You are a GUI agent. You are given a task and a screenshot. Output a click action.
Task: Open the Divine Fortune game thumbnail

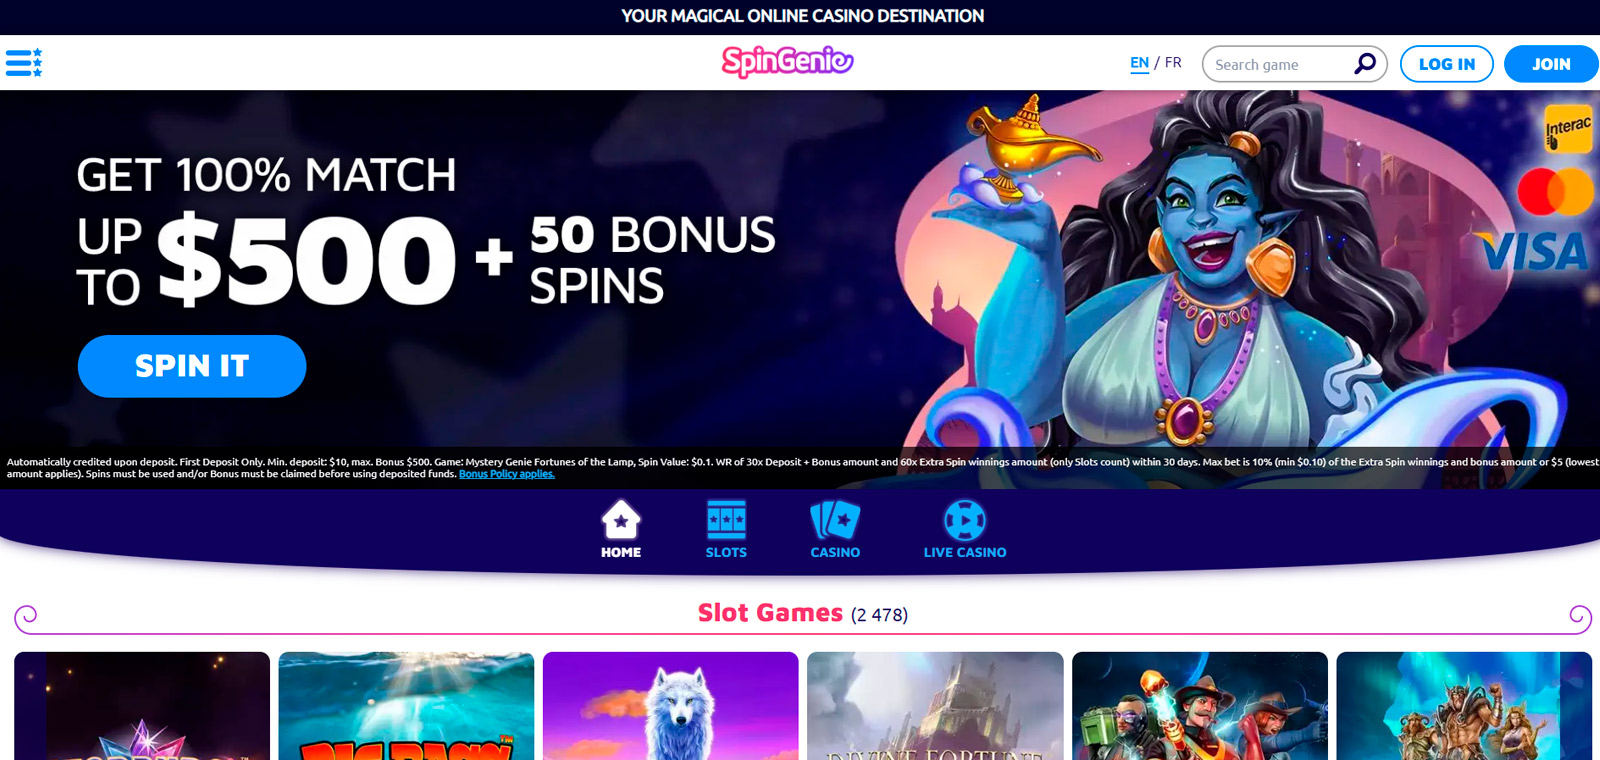point(935,706)
